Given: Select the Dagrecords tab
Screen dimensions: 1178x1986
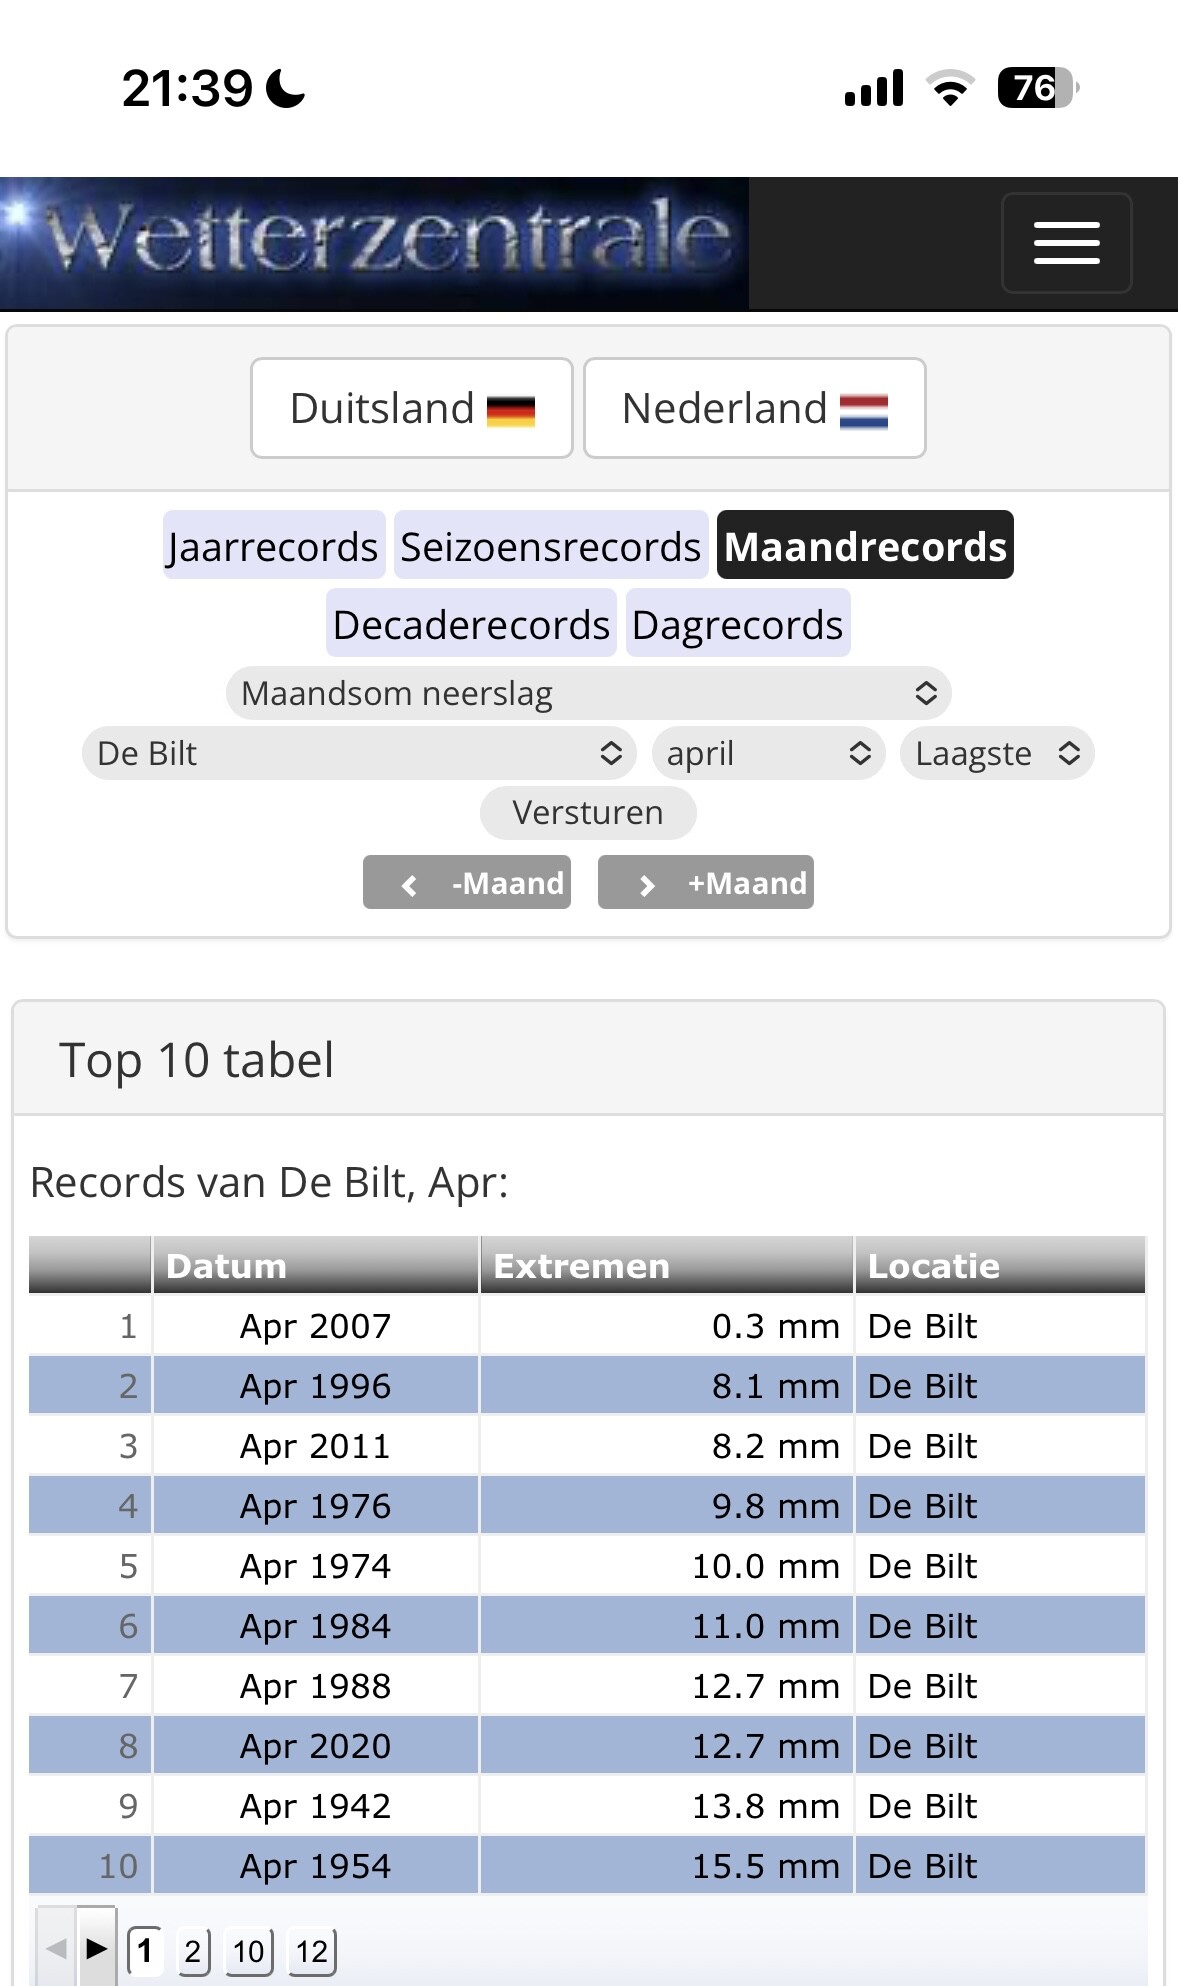Looking at the screenshot, I should coord(738,624).
